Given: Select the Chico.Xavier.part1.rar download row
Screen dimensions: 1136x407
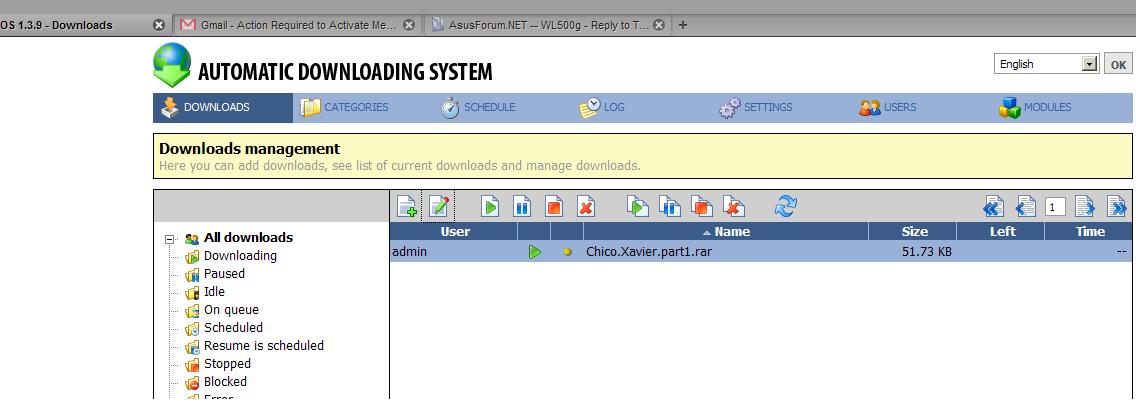Looking at the screenshot, I should [x=648, y=252].
